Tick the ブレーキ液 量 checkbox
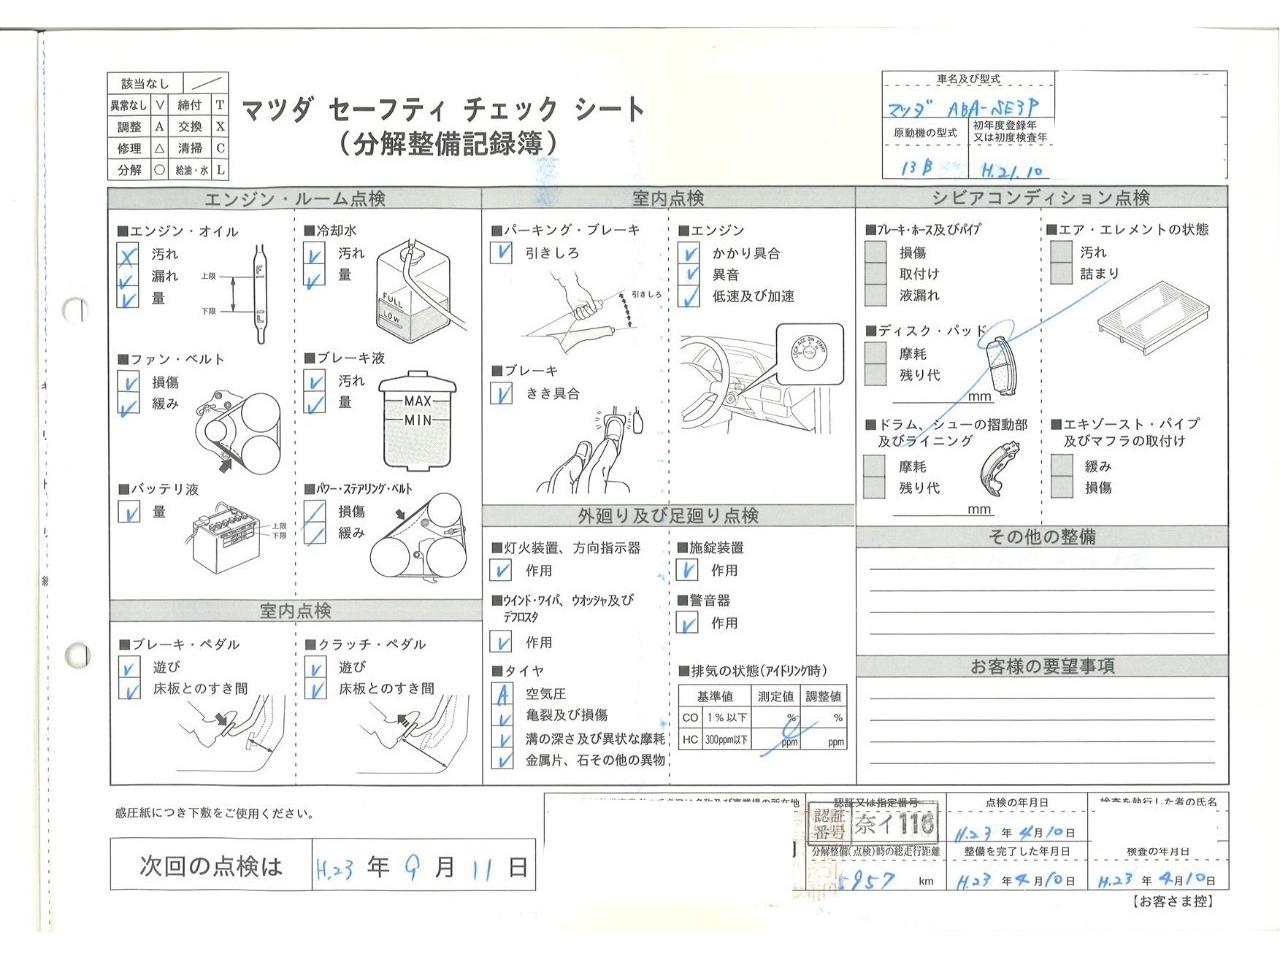 315,403
